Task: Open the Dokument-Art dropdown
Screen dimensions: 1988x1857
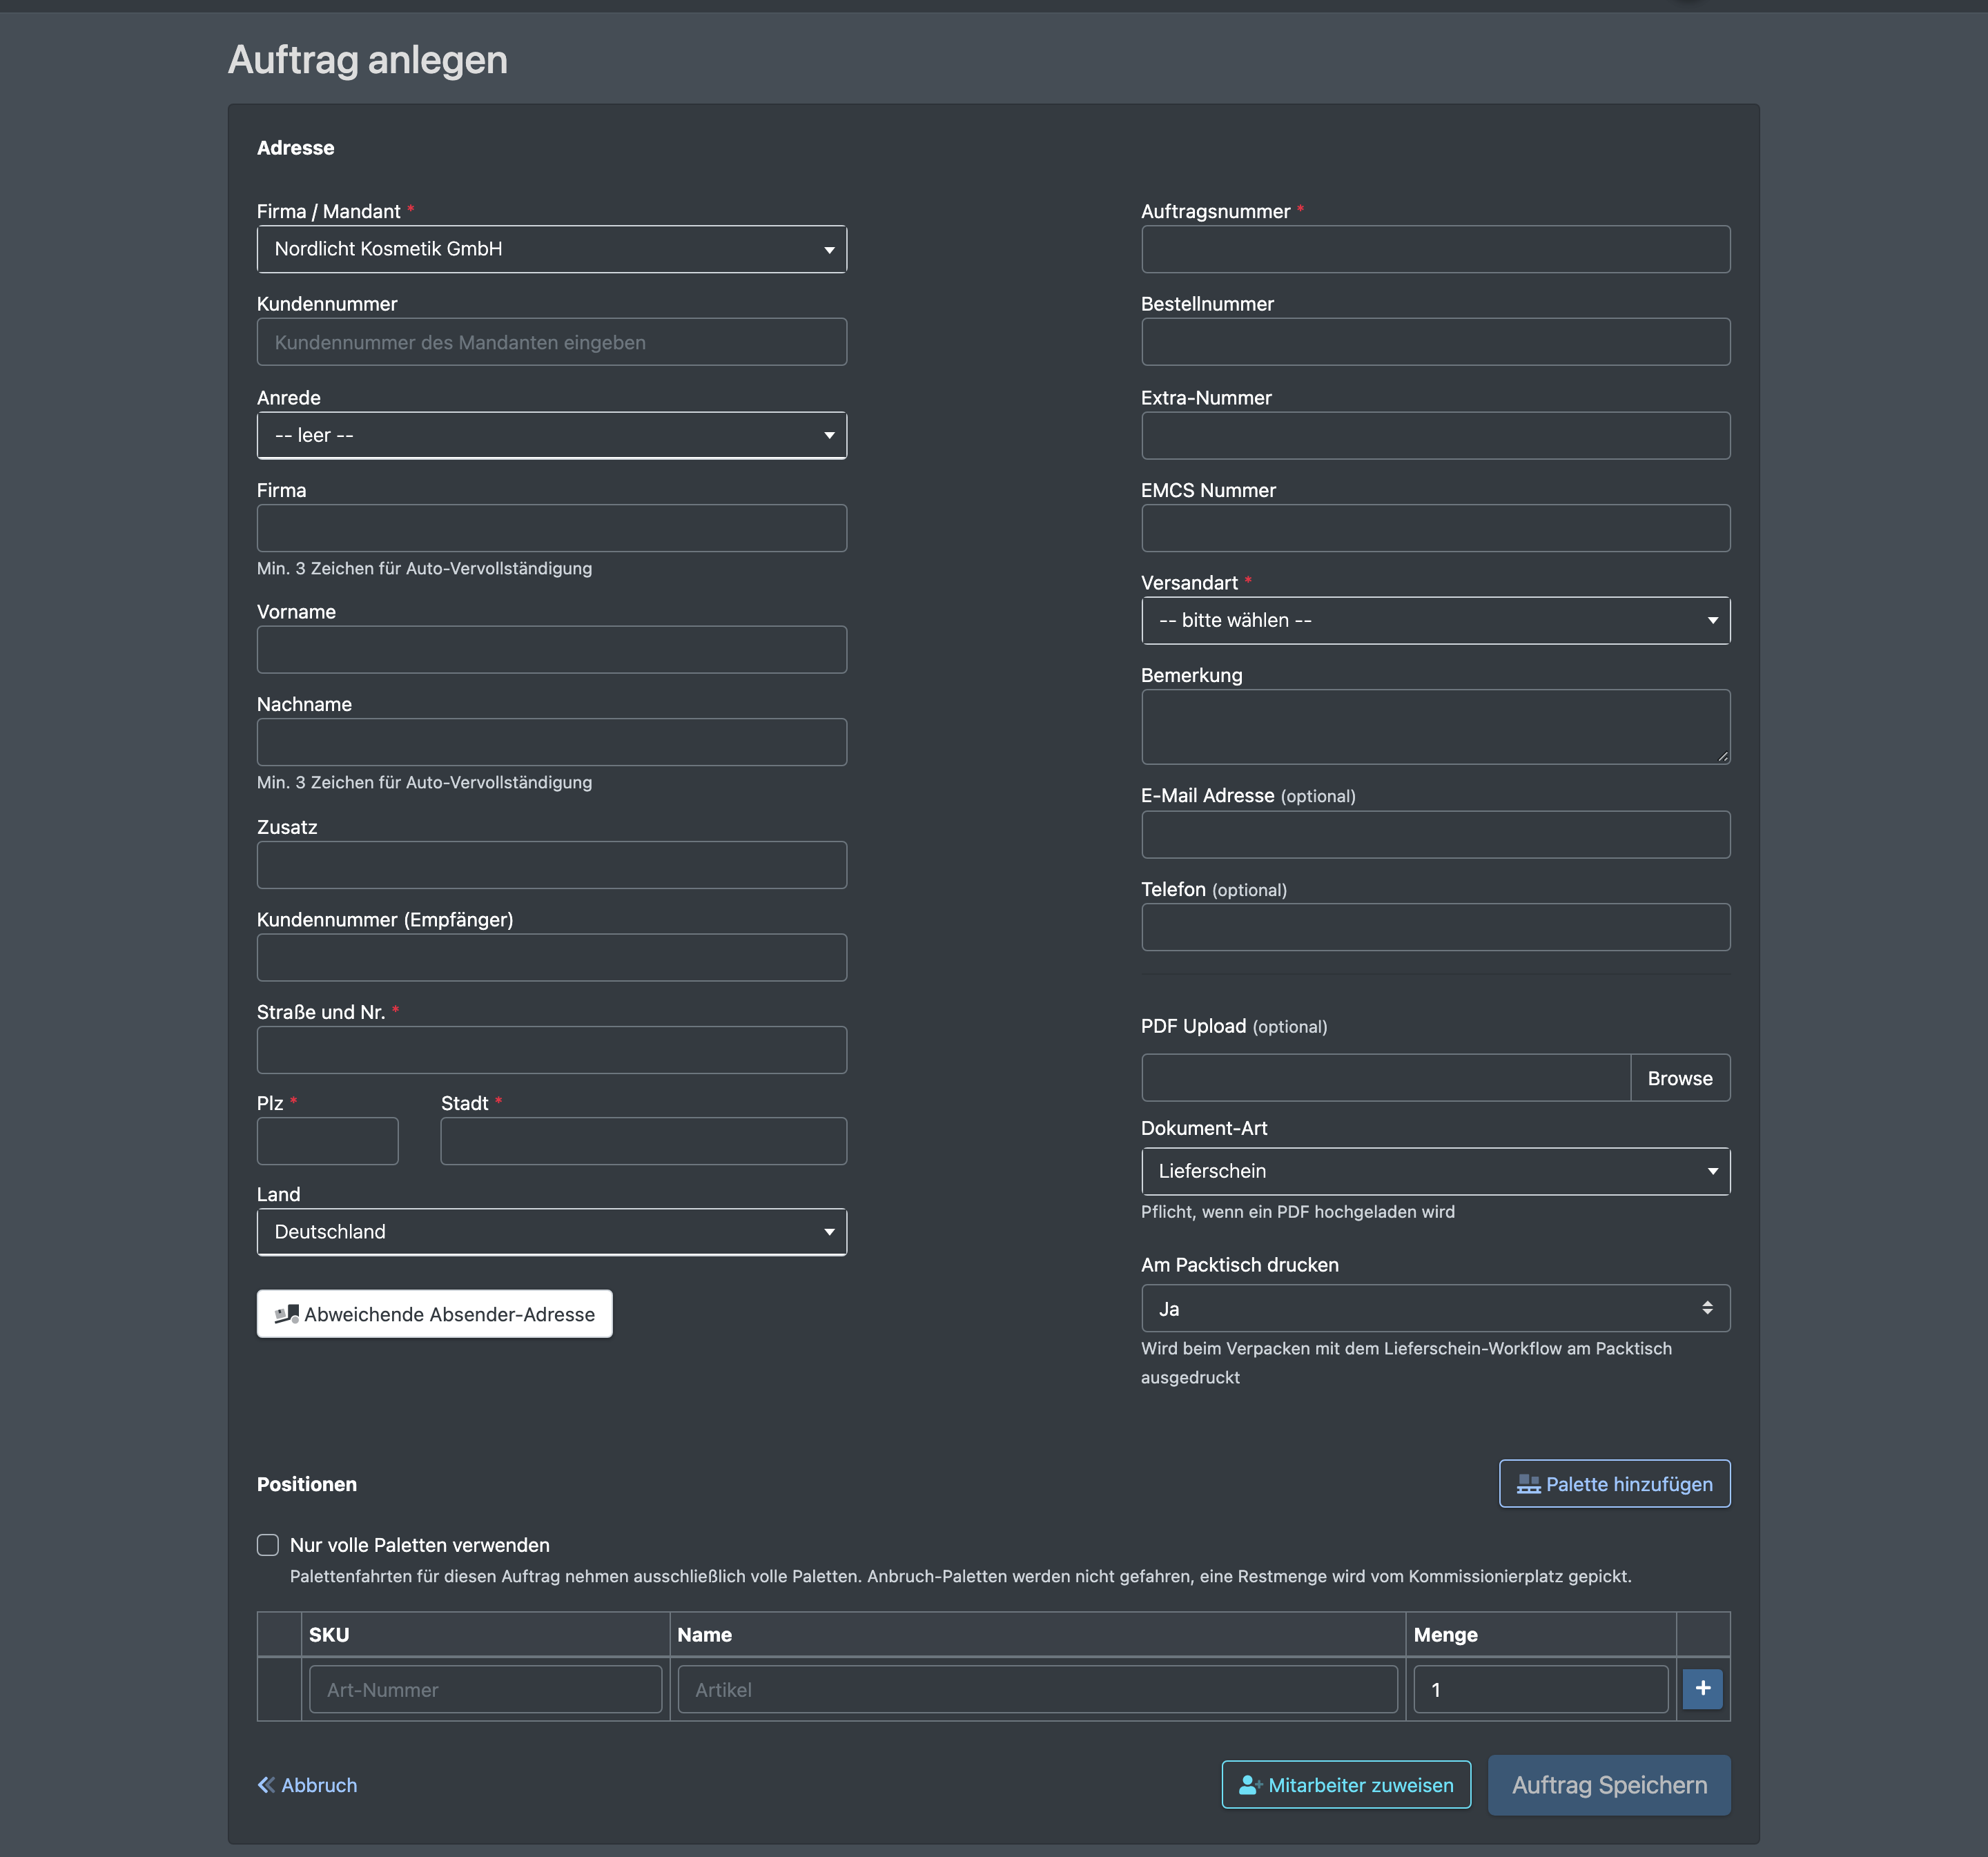Action: click(1435, 1171)
